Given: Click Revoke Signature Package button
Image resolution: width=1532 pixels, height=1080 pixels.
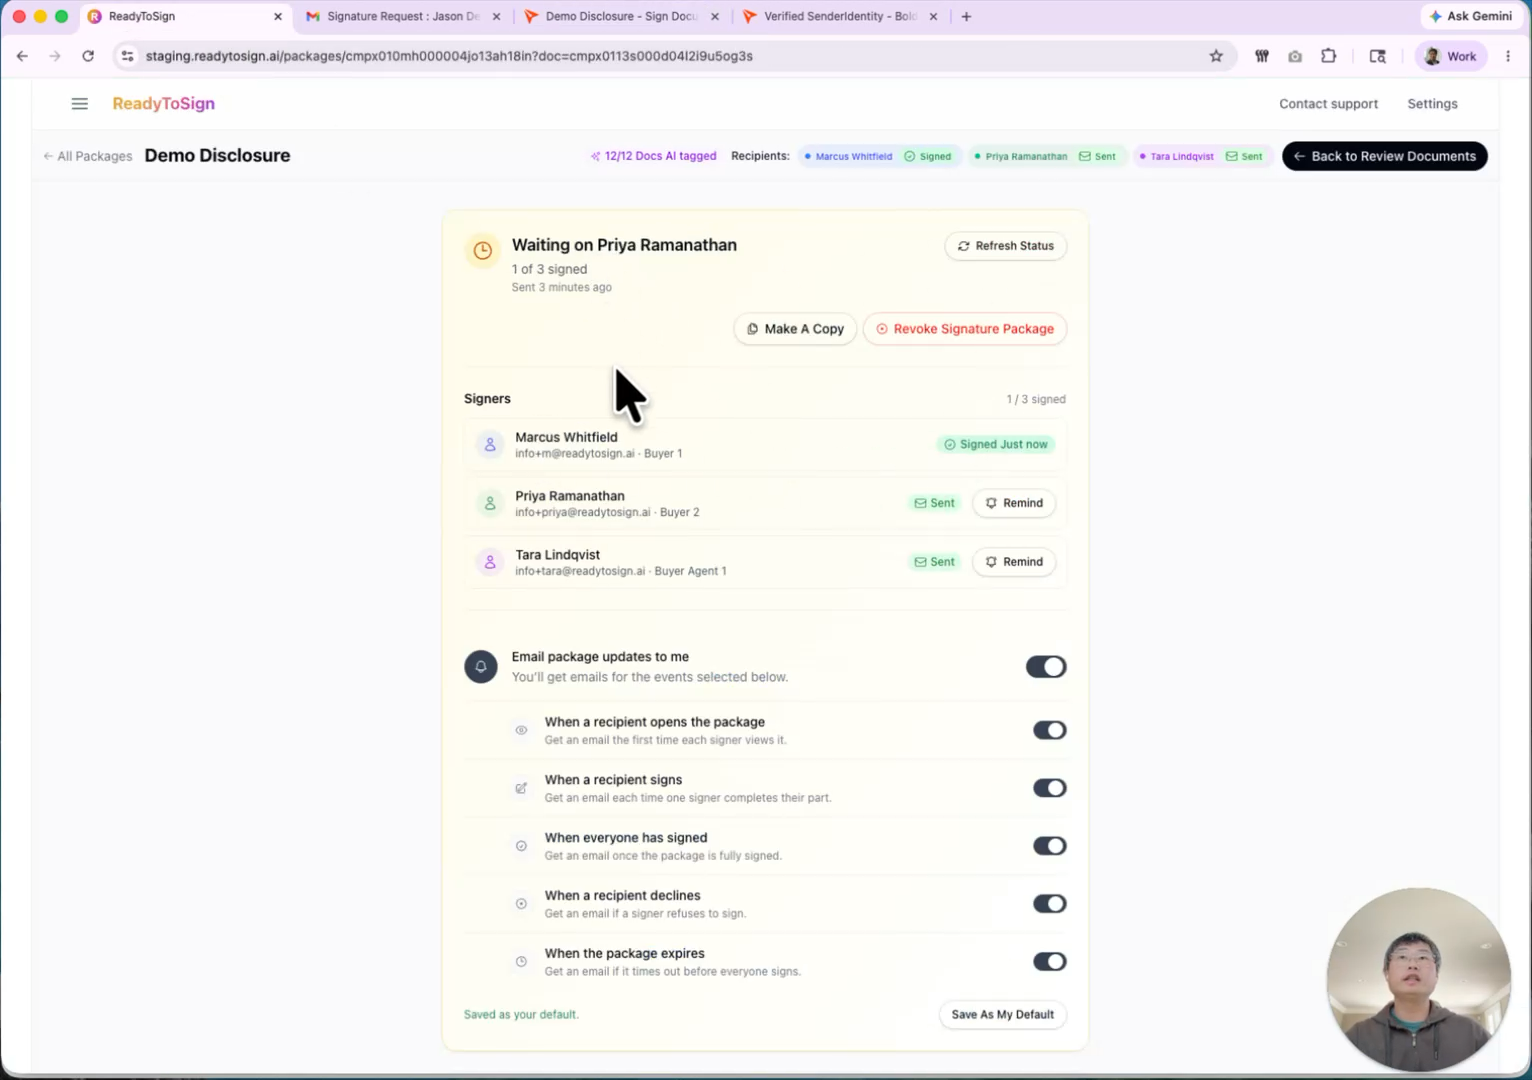Looking at the screenshot, I should click(965, 329).
